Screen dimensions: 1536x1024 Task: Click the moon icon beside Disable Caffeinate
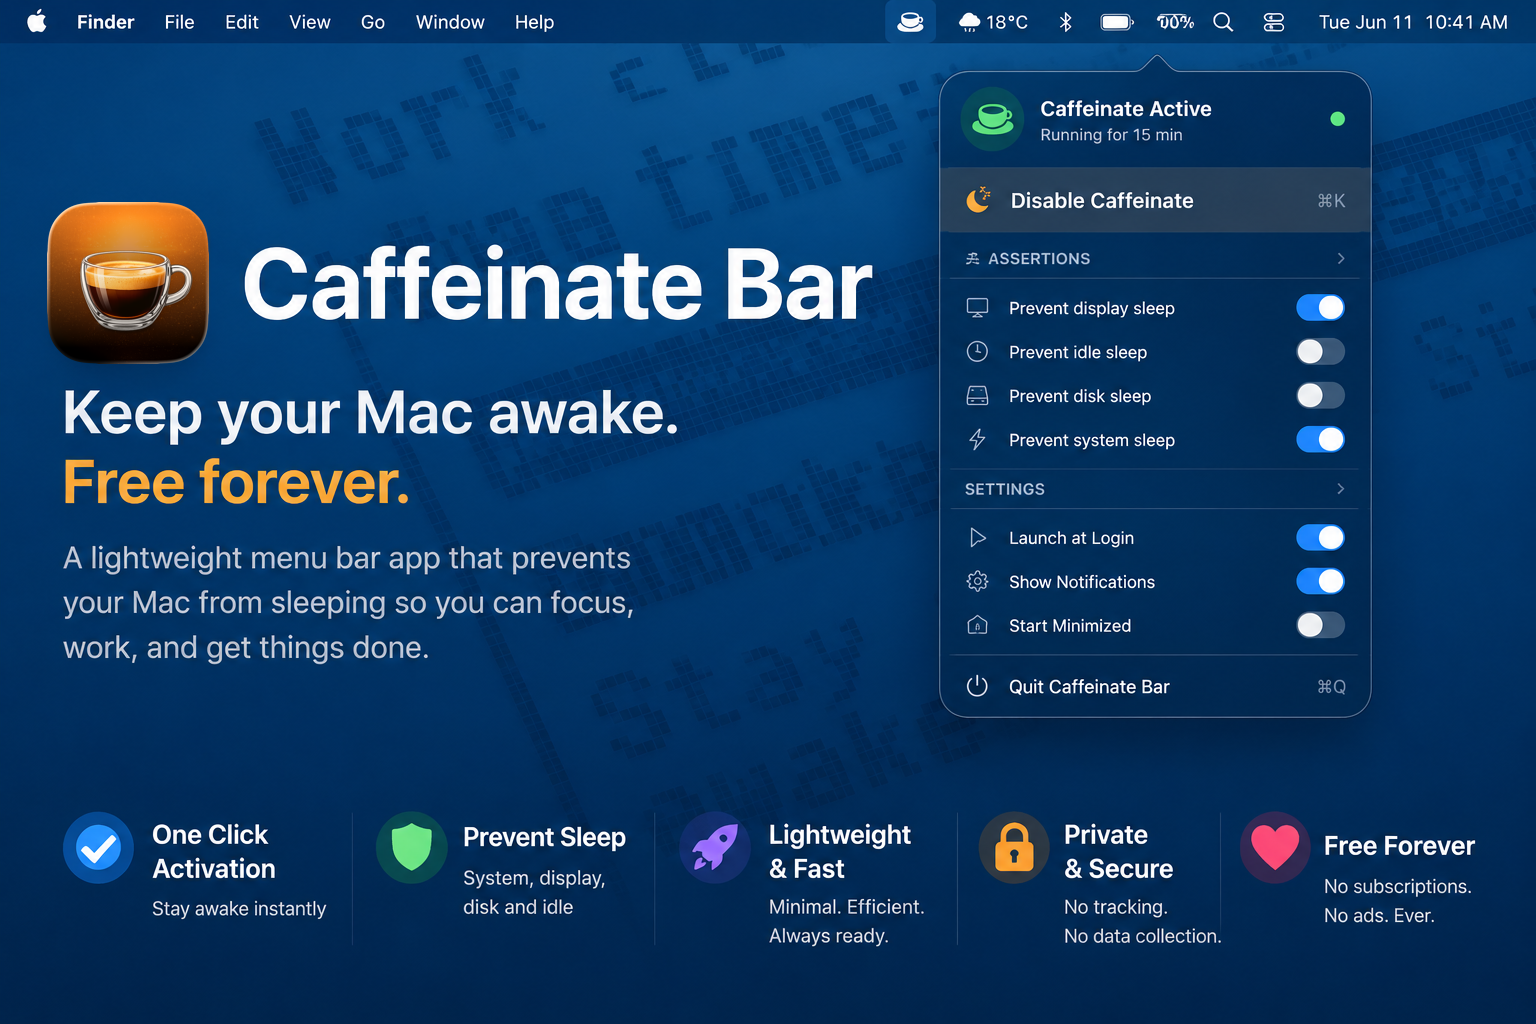click(x=979, y=200)
